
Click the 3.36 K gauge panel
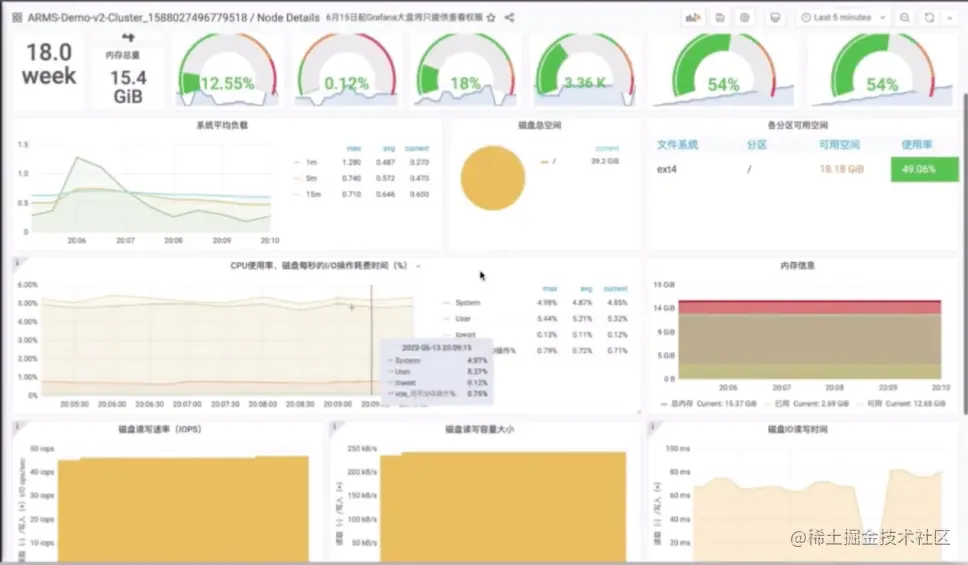pyautogui.click(x=585, y=71)
